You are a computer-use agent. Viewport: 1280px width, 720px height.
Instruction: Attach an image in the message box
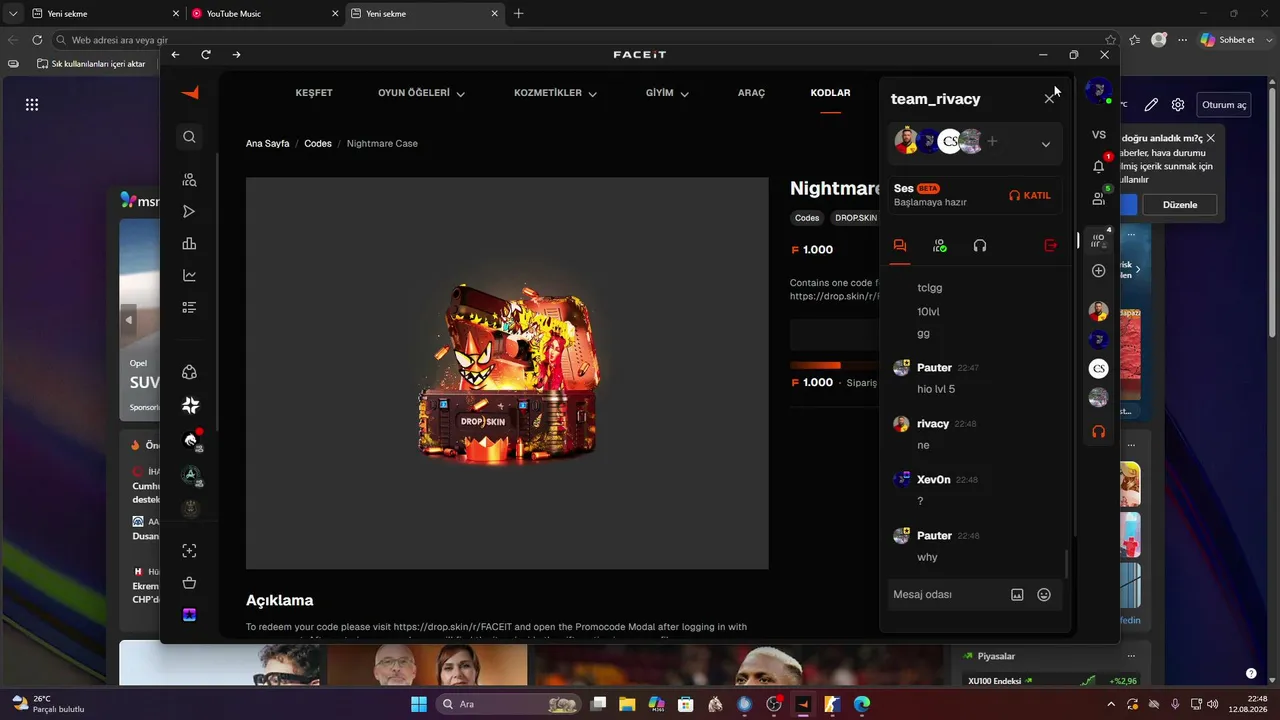1017,594
